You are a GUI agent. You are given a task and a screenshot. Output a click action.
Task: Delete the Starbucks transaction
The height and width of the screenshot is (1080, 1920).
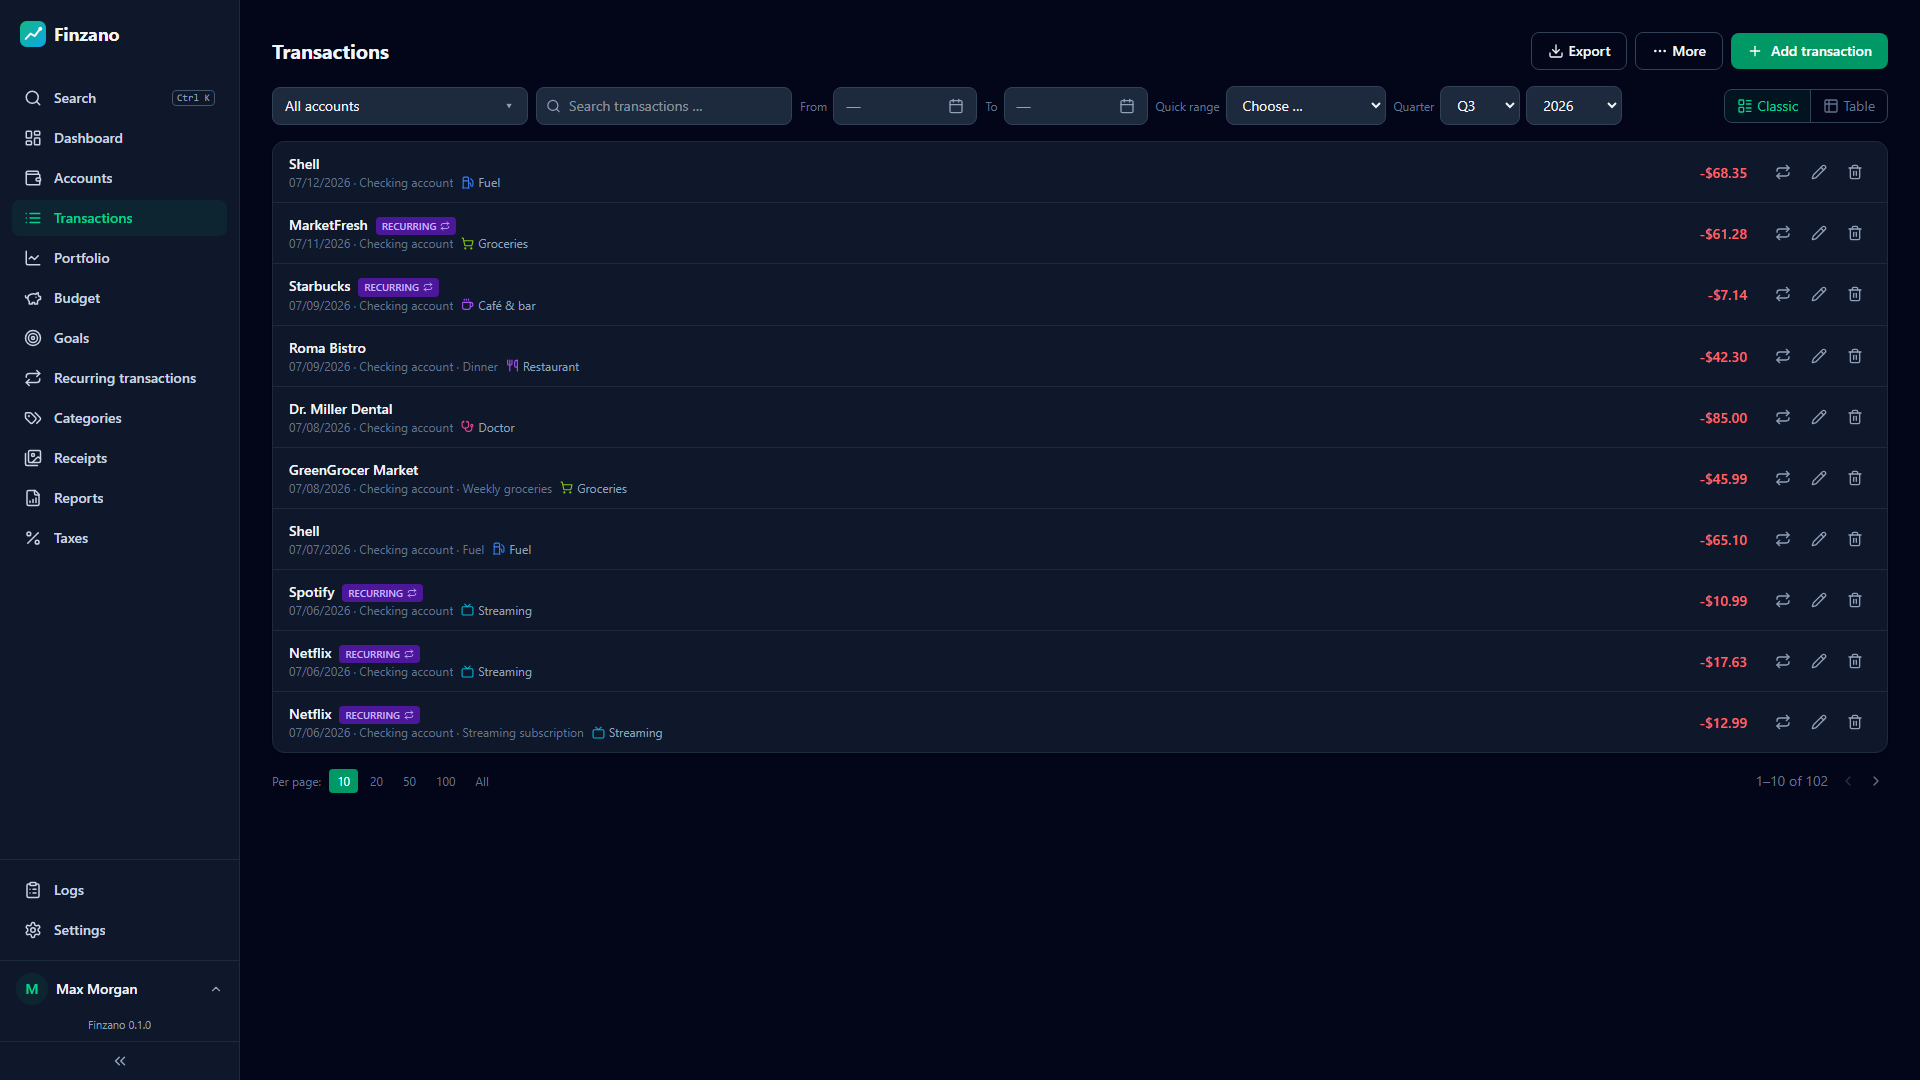pyautogui.click(x=1855, y=294)
